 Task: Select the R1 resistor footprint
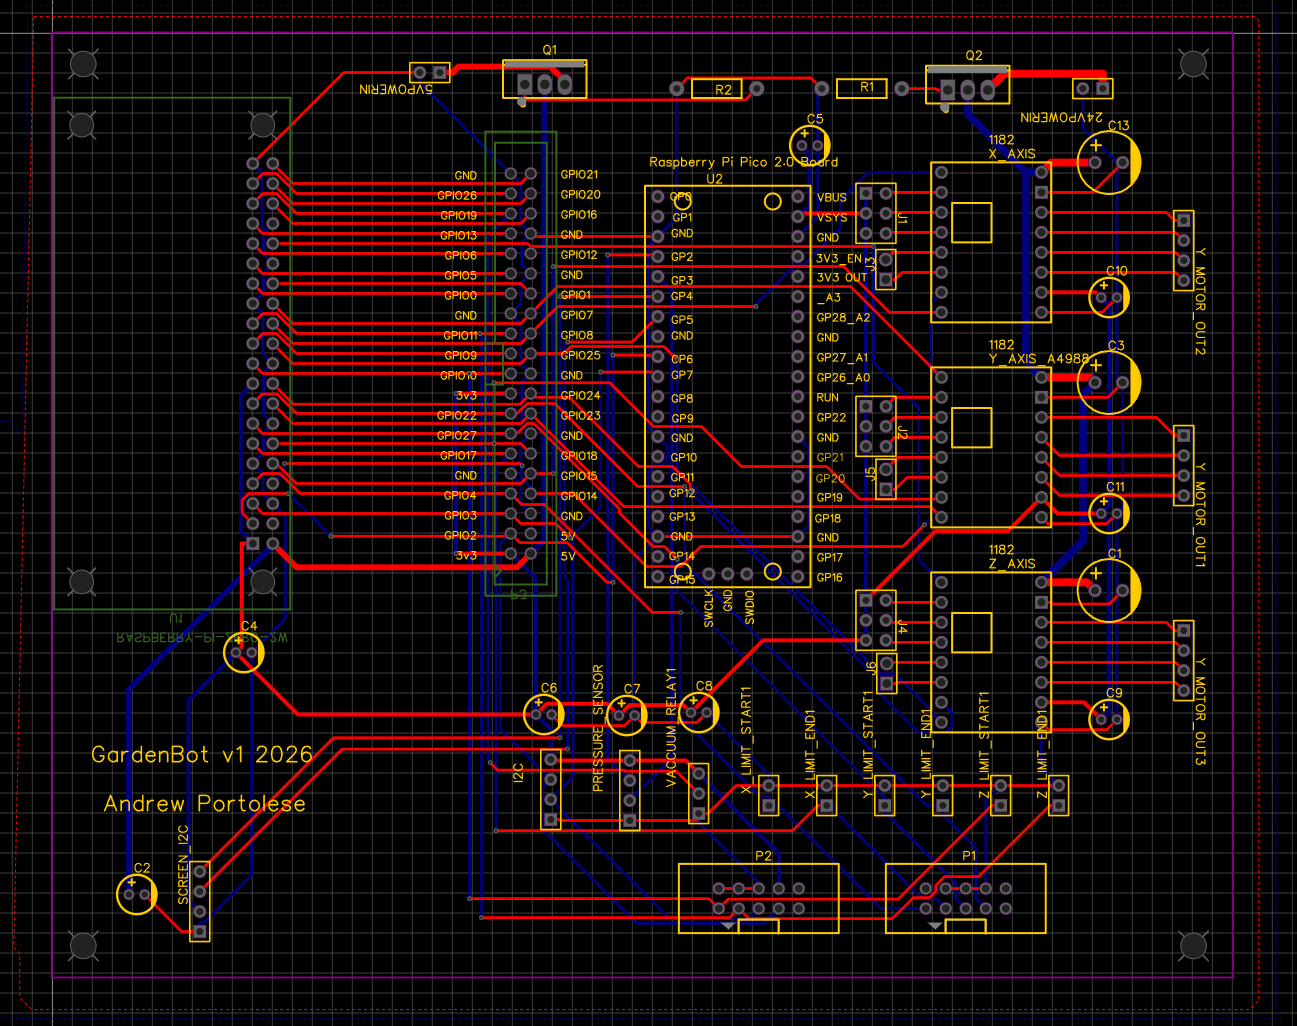862,88
